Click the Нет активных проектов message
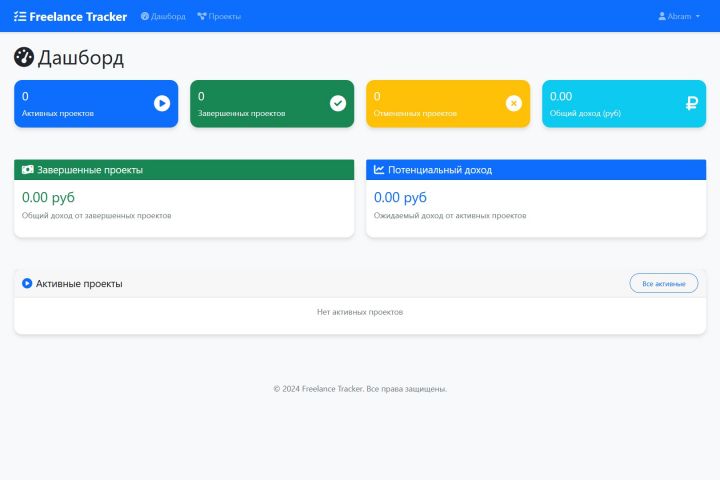Screen dimensions: 720x480 coord(360,312)
